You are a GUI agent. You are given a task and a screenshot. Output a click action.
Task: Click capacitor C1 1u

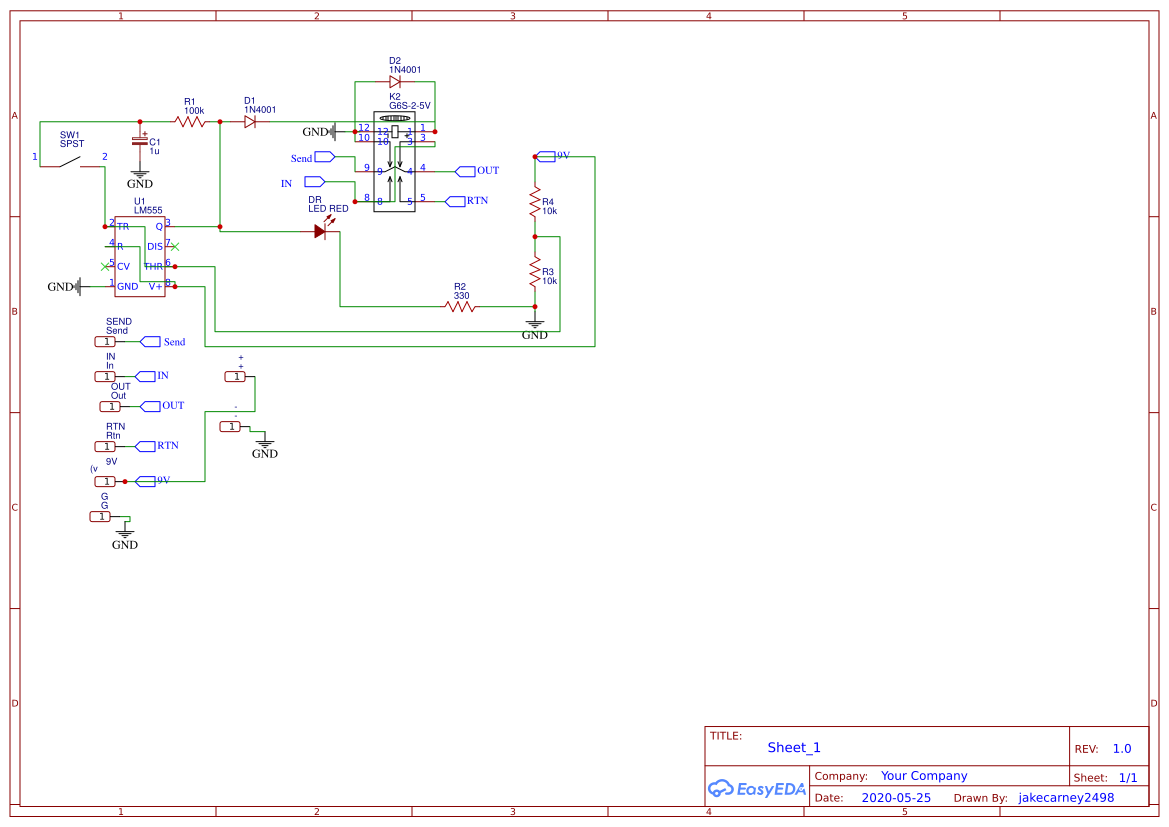[140, 143]
